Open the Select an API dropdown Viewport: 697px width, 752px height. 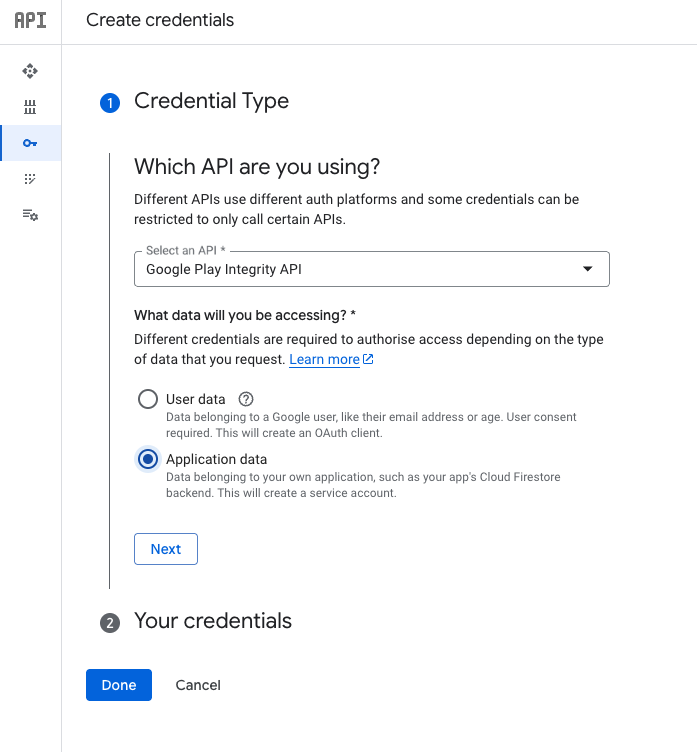coord(372,269)
